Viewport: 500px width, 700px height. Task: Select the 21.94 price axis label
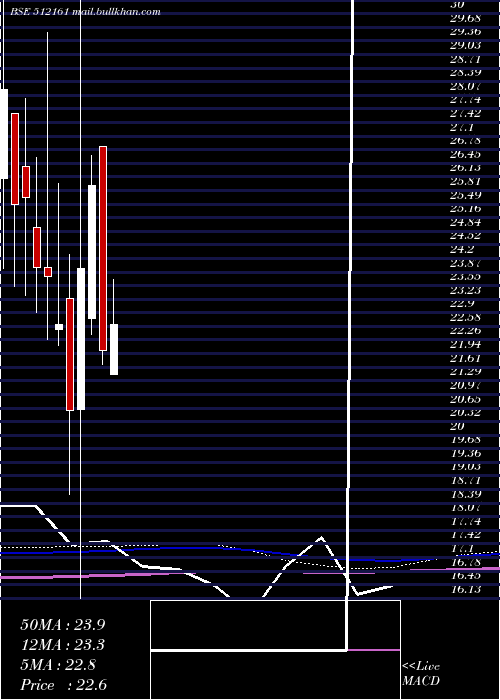pos(466,344)
